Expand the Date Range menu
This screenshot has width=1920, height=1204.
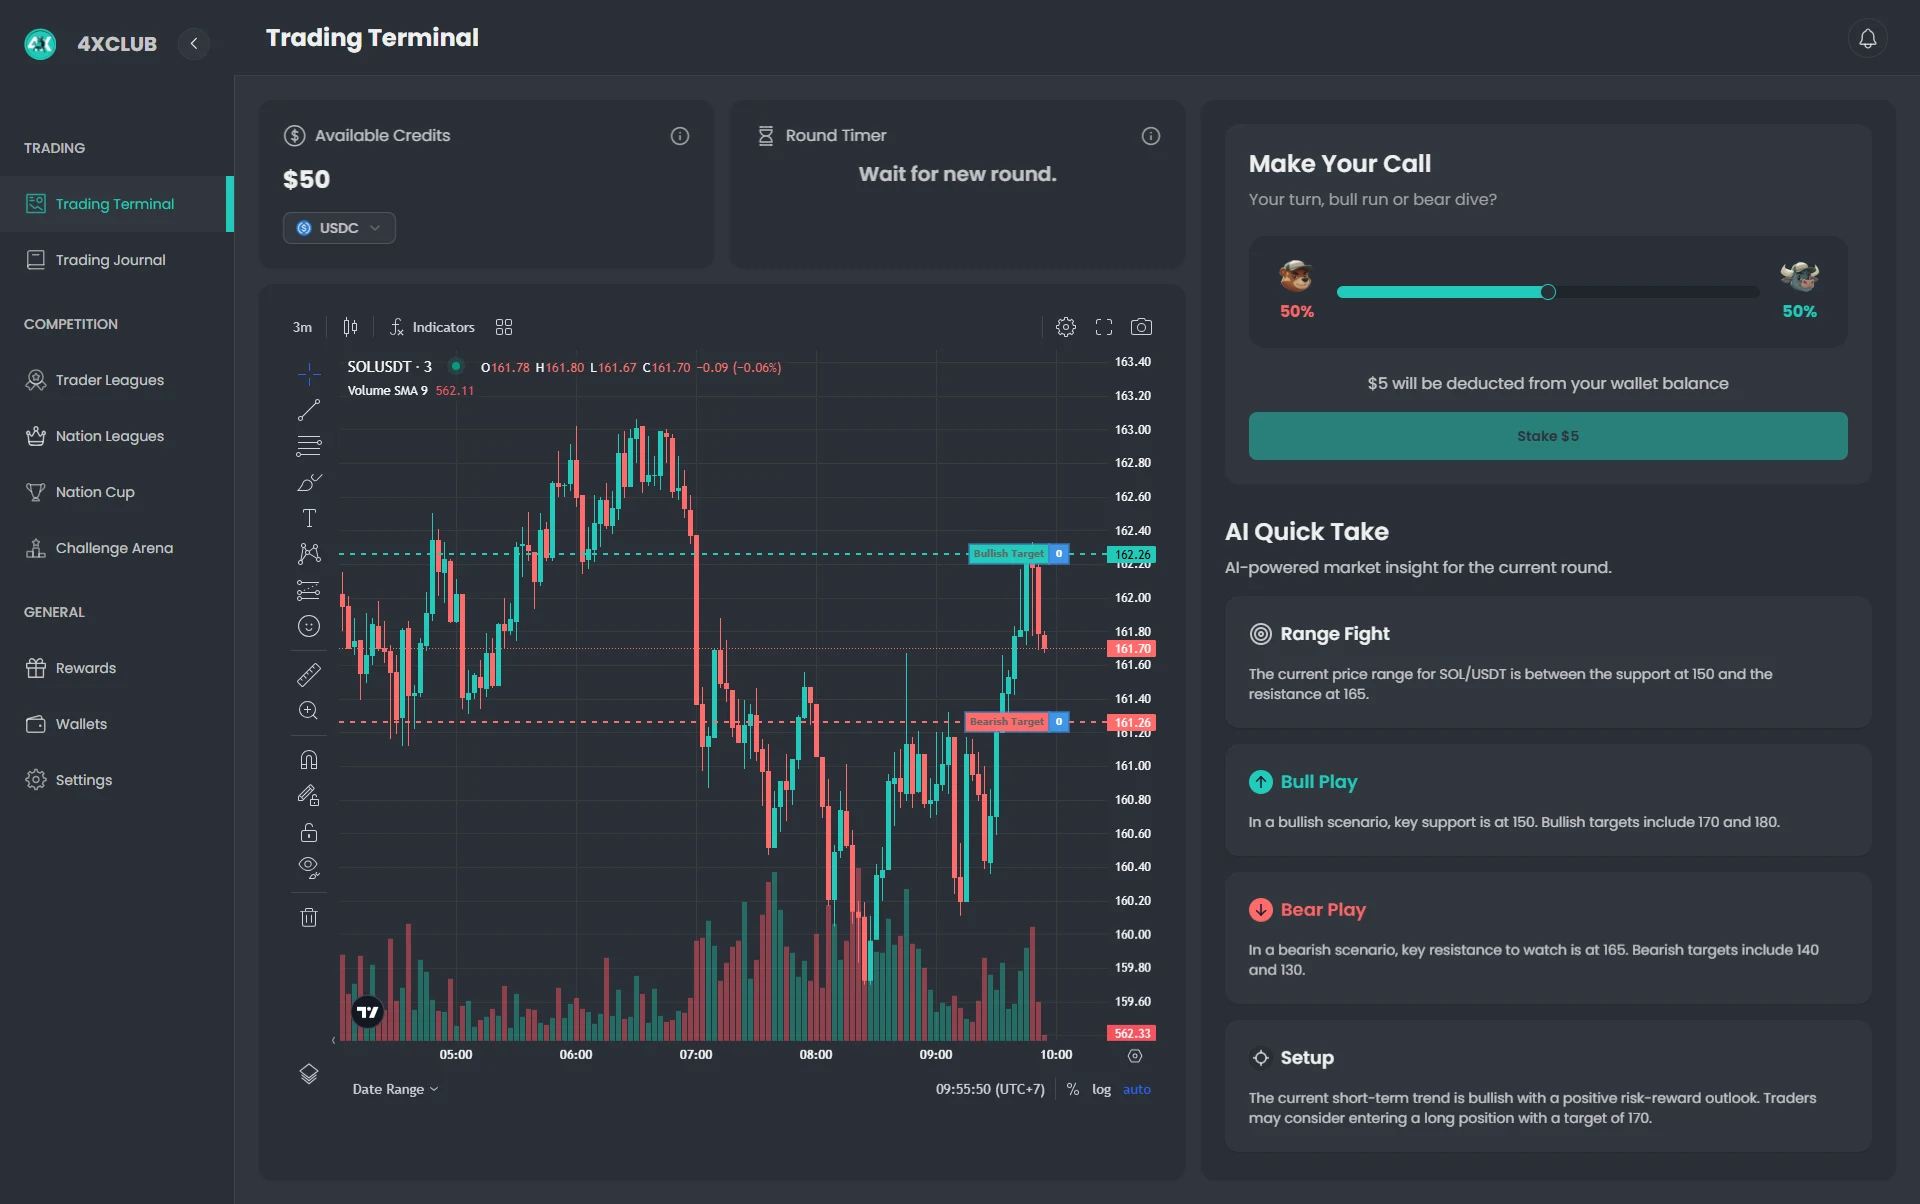click(395, 1089)
